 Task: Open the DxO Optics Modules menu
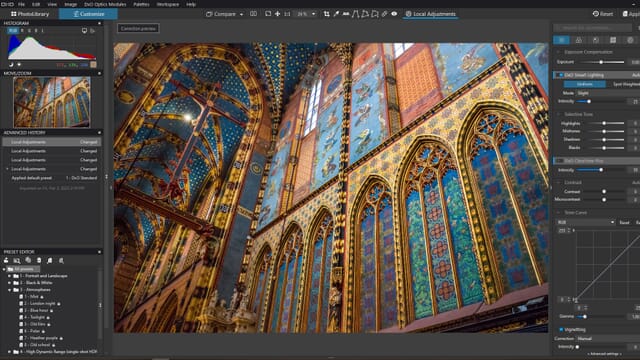click(x=105, y=4)
